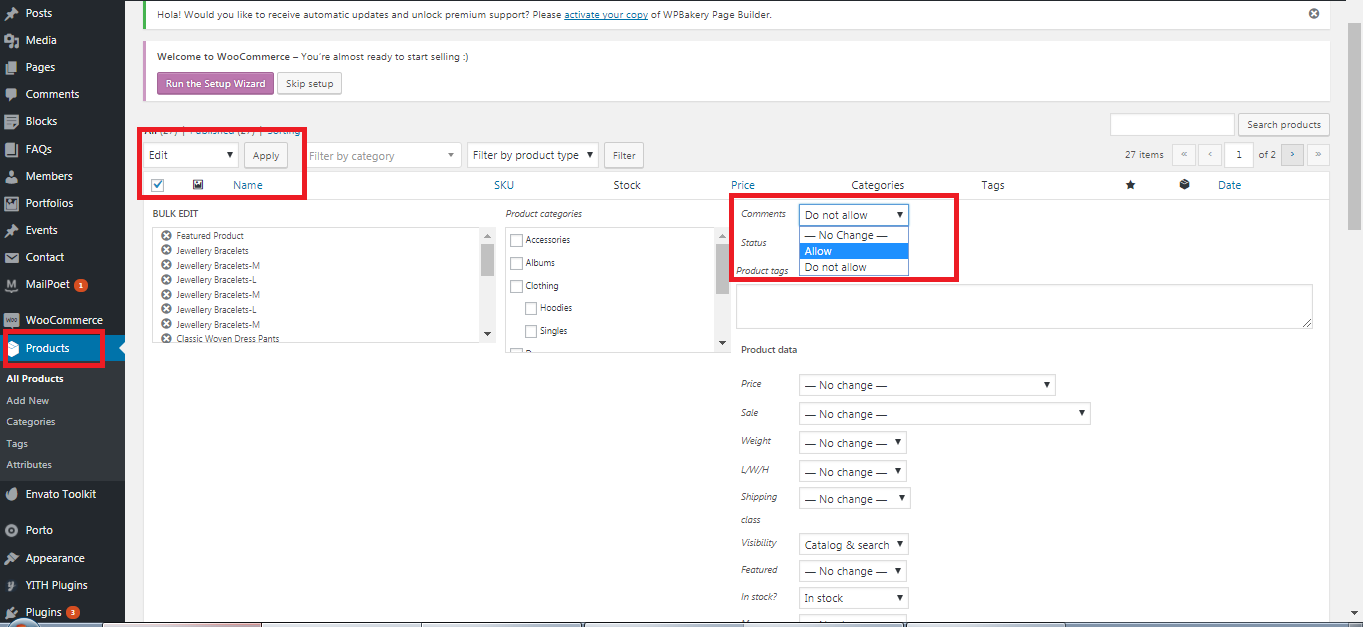Click the Search products button
This screenshot has height=627, width=1366.
tap(1284, 125)
